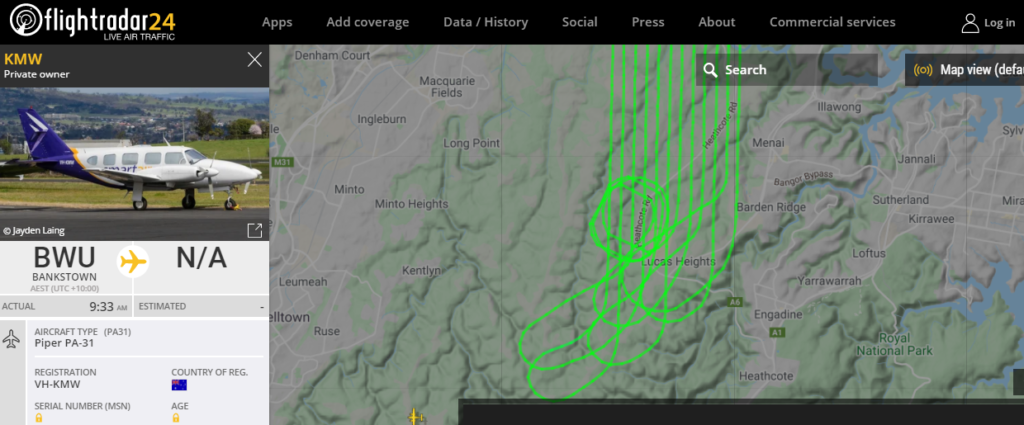Click the yellow aircraft marker on map
Screen dimensions: 1024x425
click(x=415, y=416)
